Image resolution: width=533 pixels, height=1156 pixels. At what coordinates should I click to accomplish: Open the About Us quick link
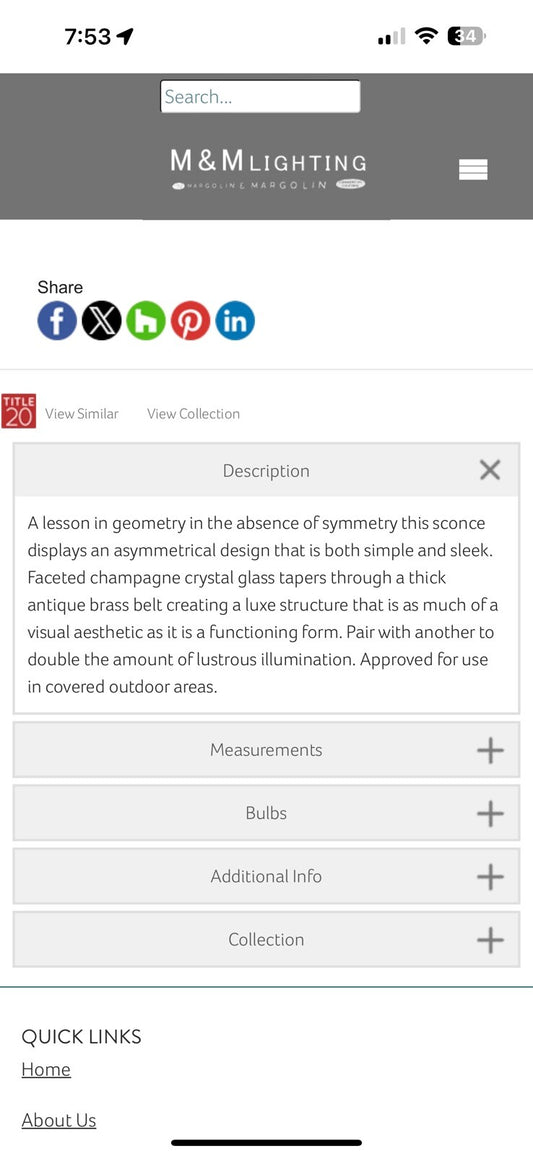tap(59, 1120)
